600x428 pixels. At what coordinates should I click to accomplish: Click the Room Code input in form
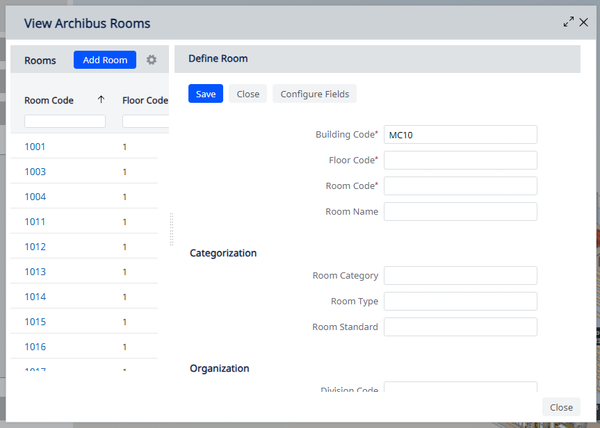(x=460, y=186)
